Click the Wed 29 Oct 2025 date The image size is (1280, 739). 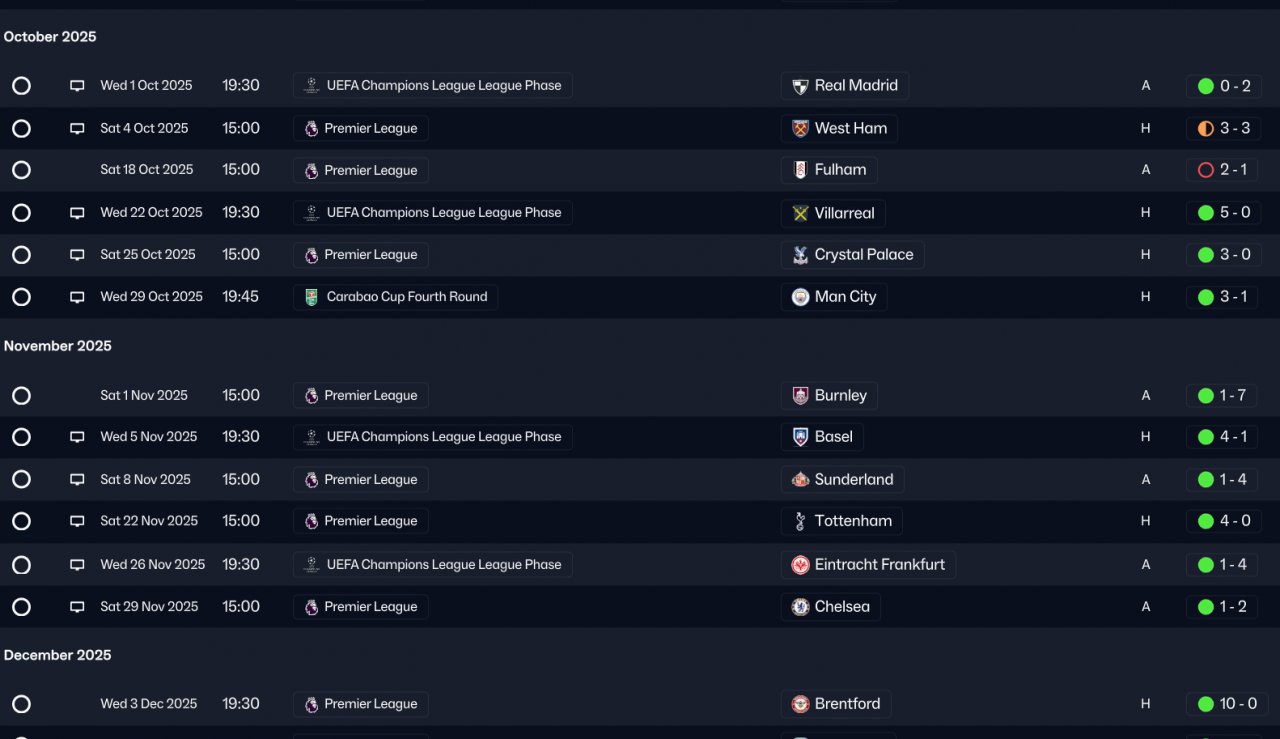click(x=151, y=297)
